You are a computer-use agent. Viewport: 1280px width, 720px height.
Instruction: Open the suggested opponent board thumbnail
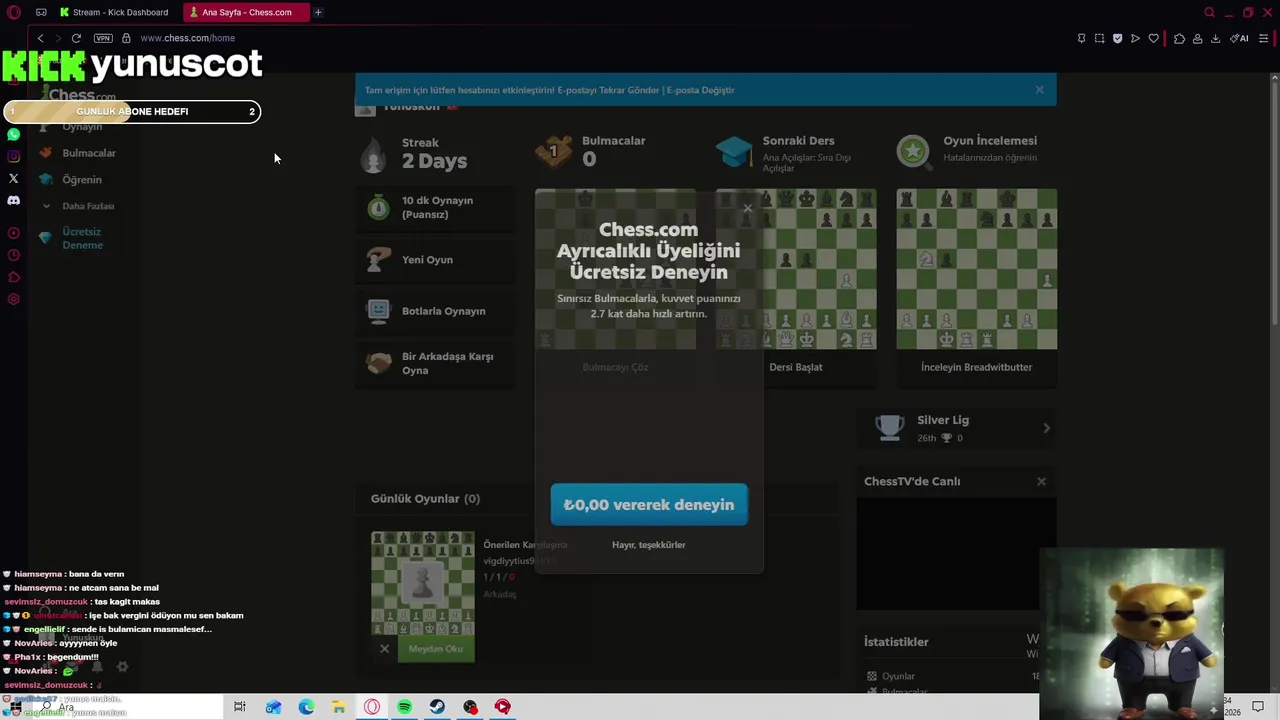pyautogui.click(x=423, y=584)
